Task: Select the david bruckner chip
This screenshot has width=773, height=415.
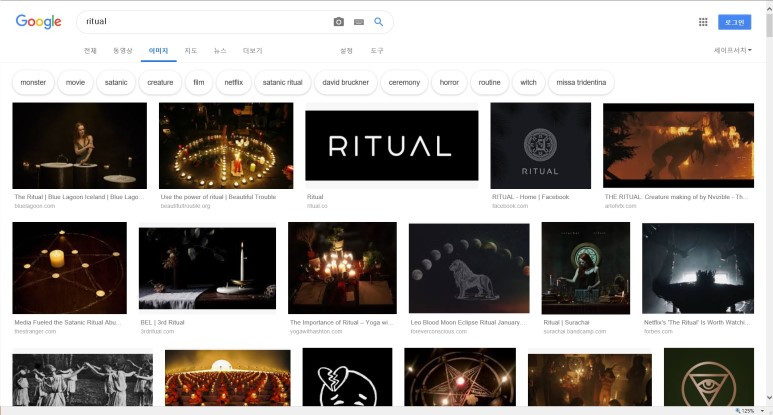Action: (x=346, y=82)
